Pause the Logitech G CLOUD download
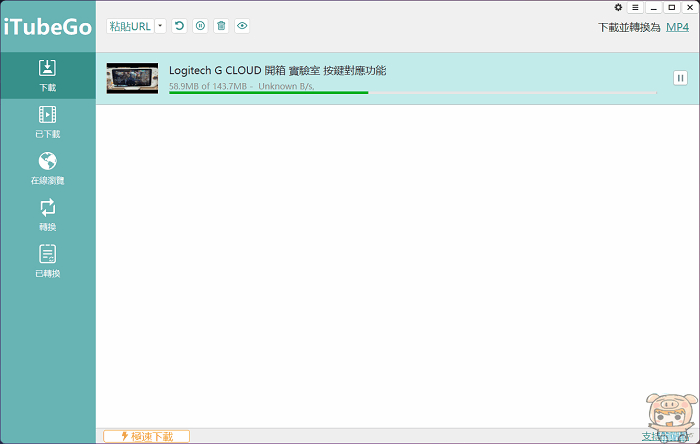Viewport: 700px width, 444px height. (x=680, y=78)
